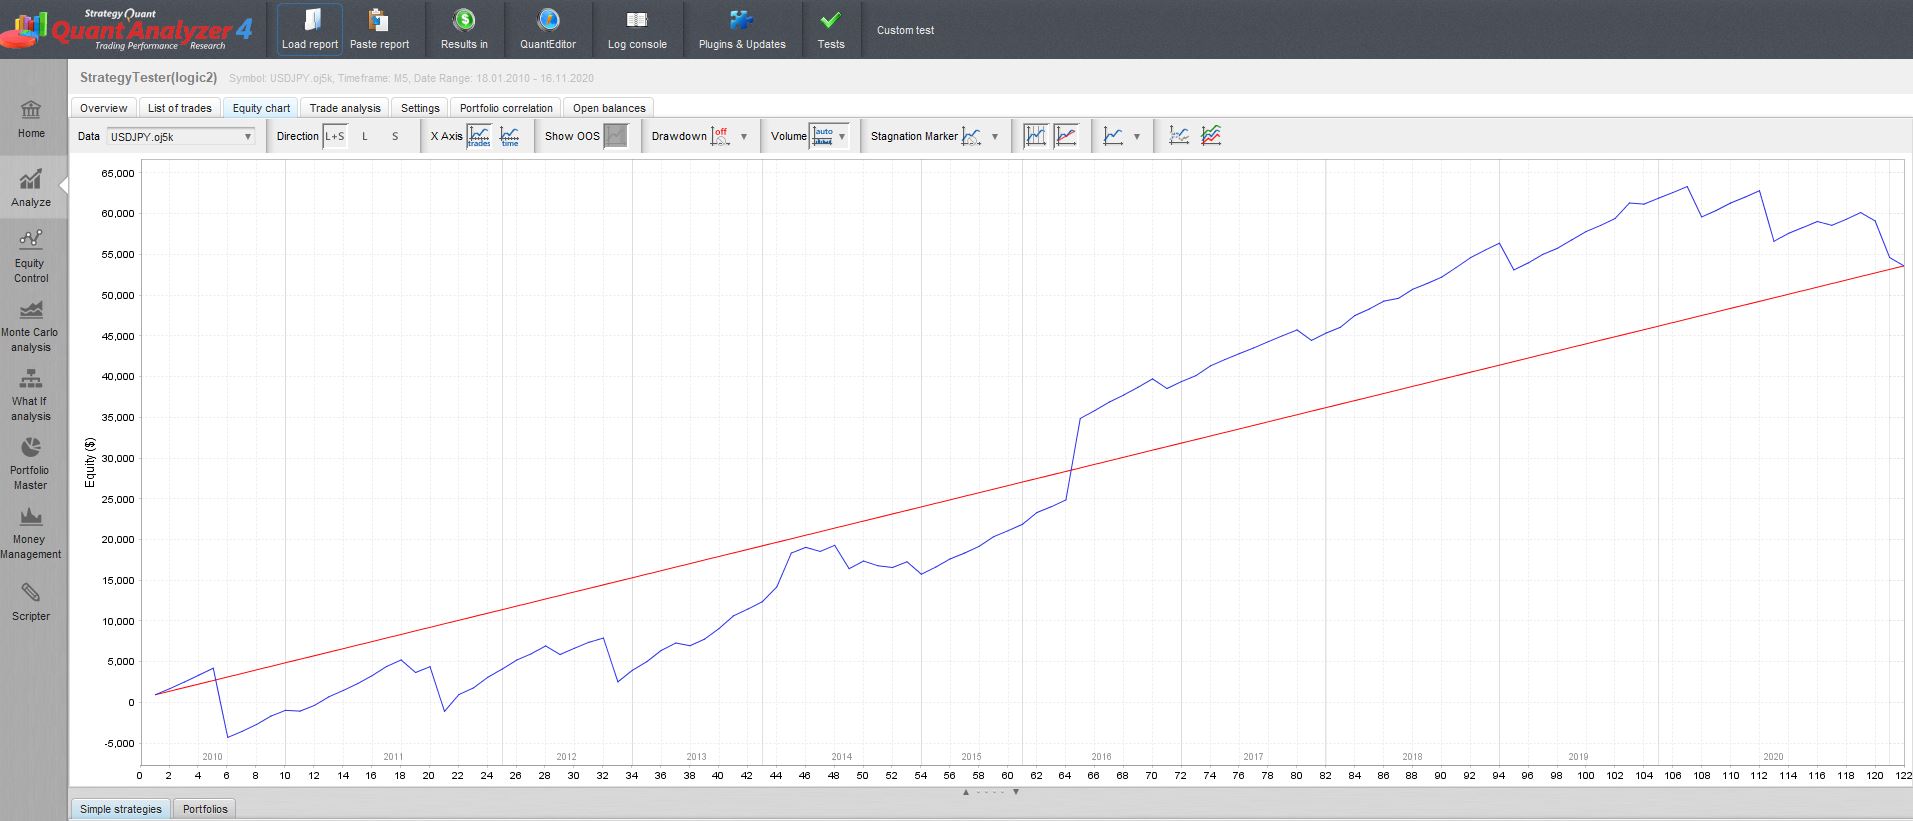
Task: Click the Custom test label
Action: click(x=905, y=30)
